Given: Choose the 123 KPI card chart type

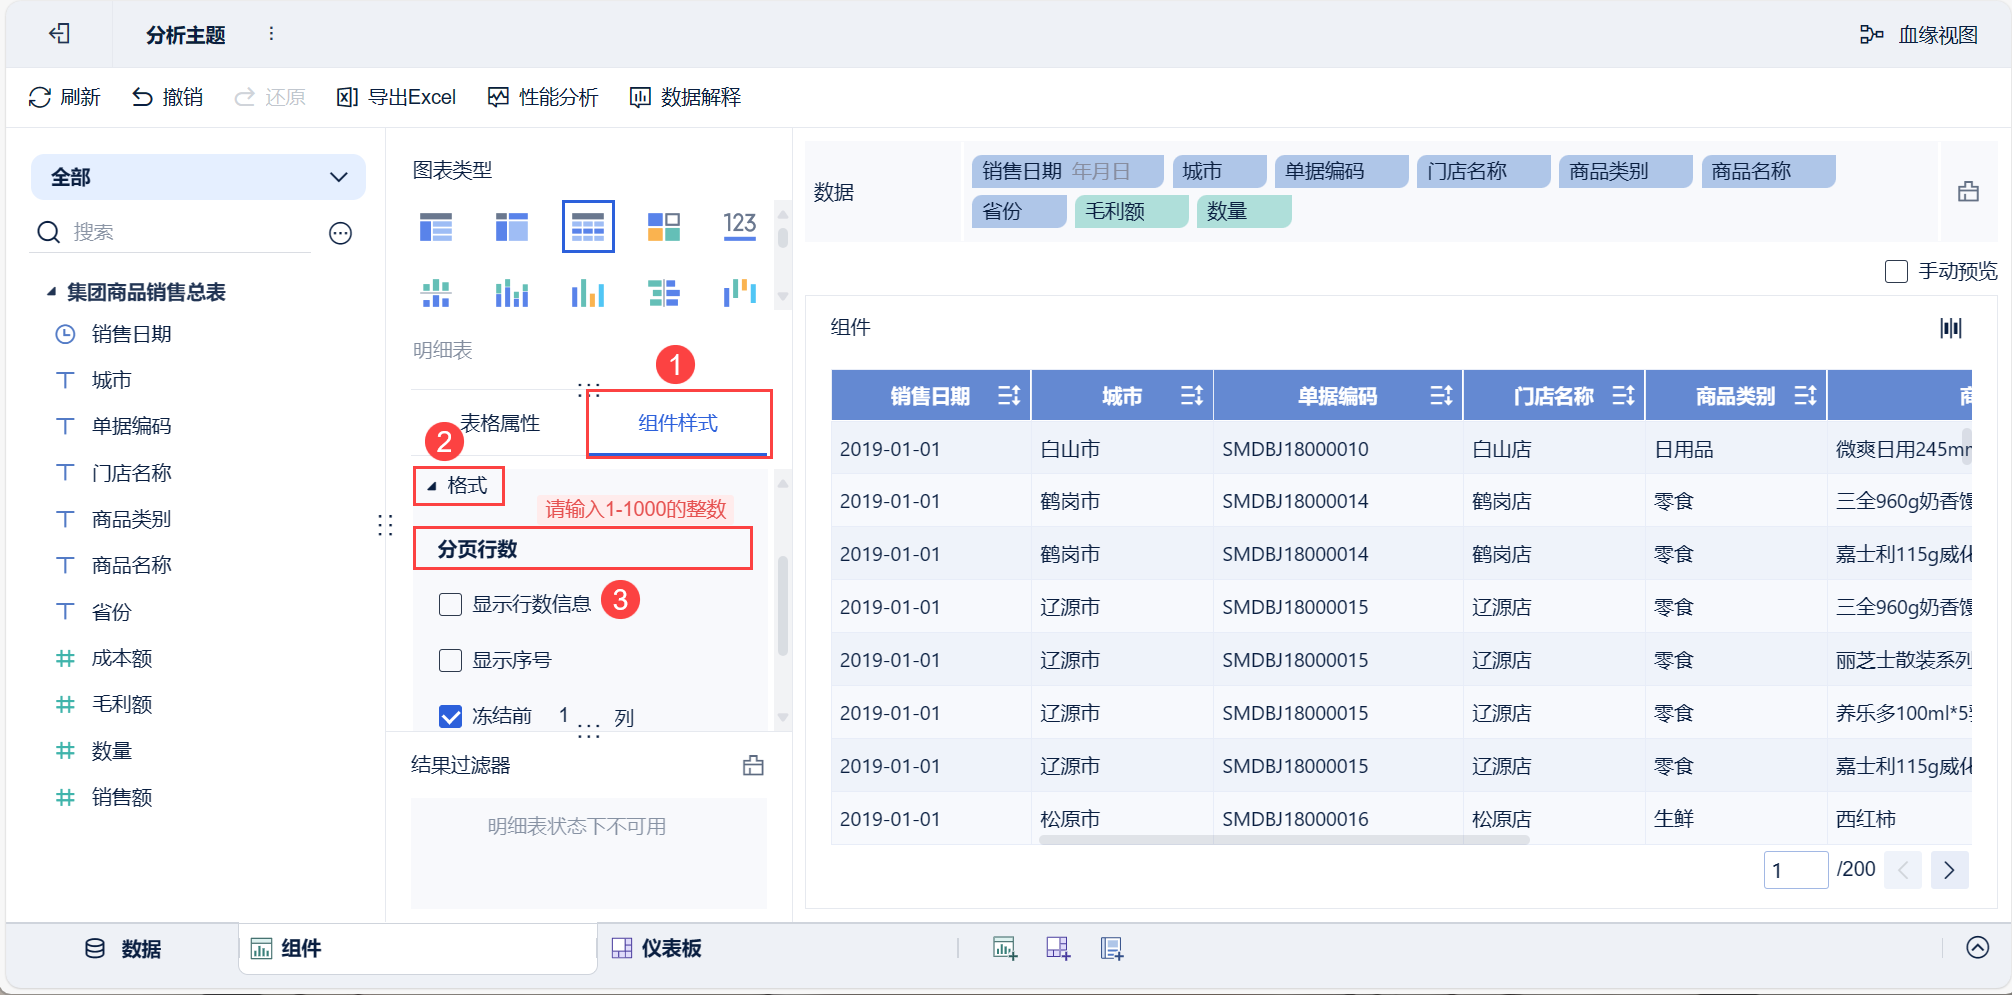Looking at the screenshot, I should click(740, 225).
